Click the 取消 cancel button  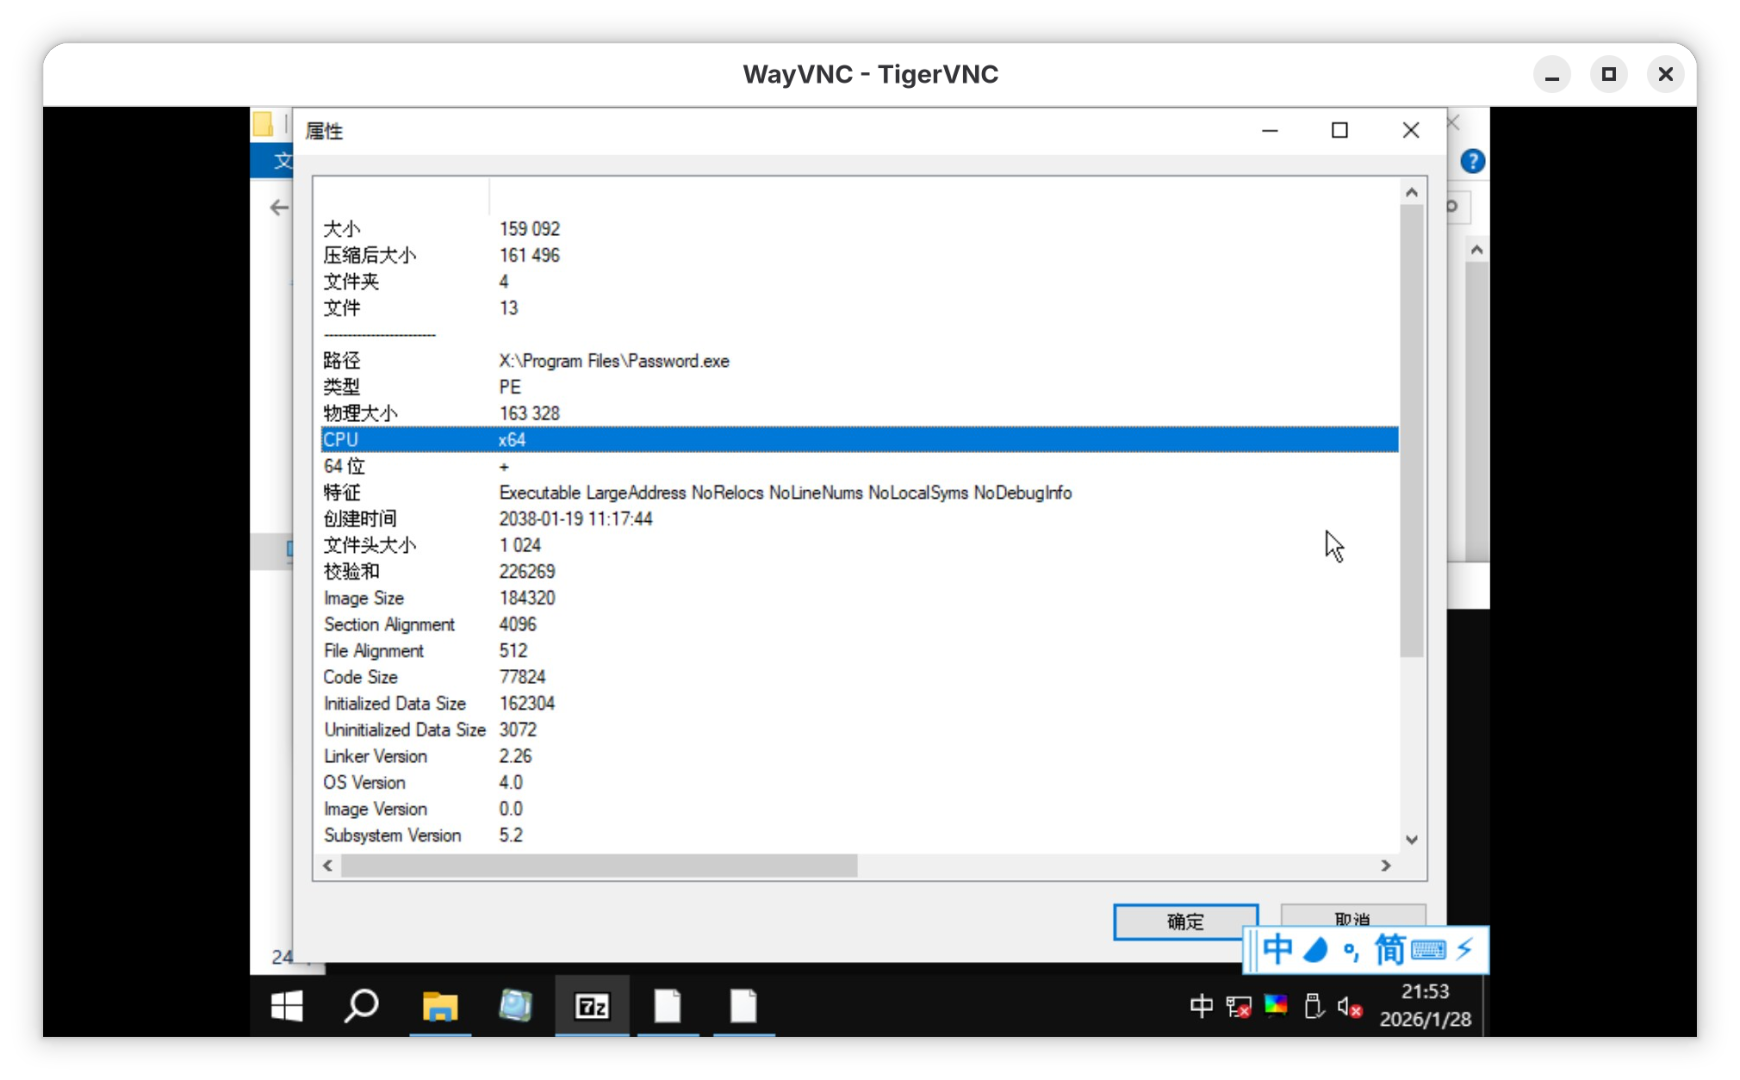click(x=1352, y=915)
